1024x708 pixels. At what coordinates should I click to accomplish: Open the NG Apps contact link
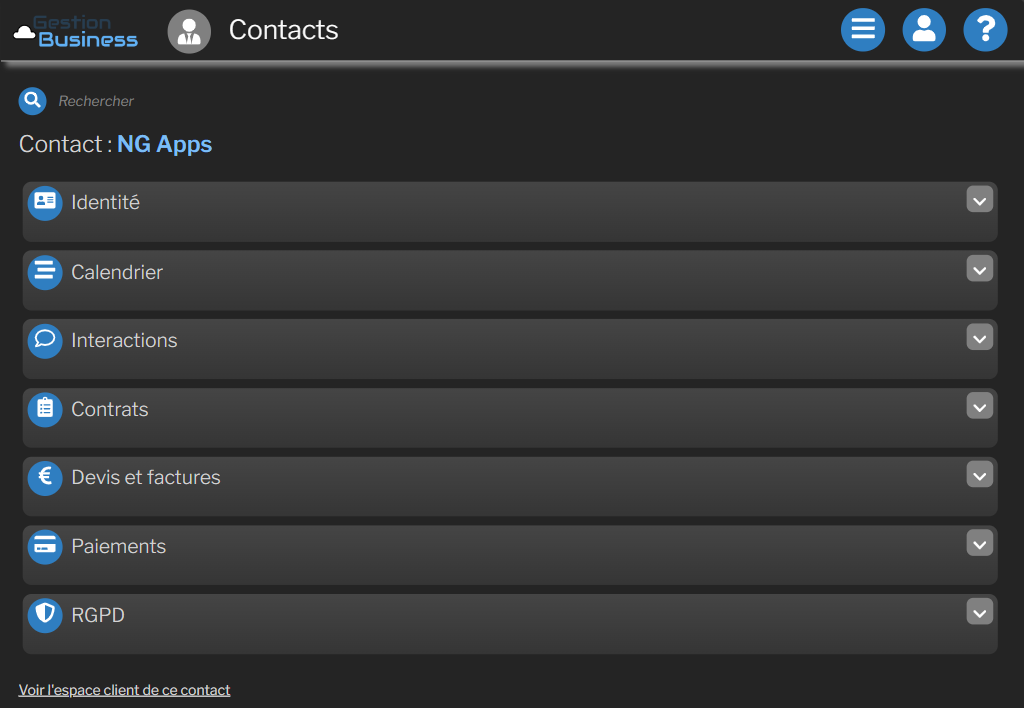164,144
